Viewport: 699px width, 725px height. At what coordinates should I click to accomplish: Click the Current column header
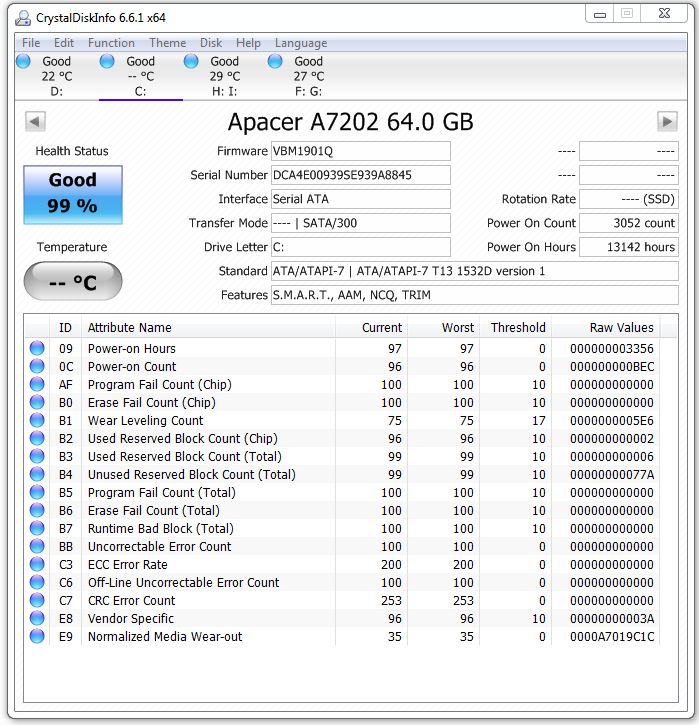(371, 328)
